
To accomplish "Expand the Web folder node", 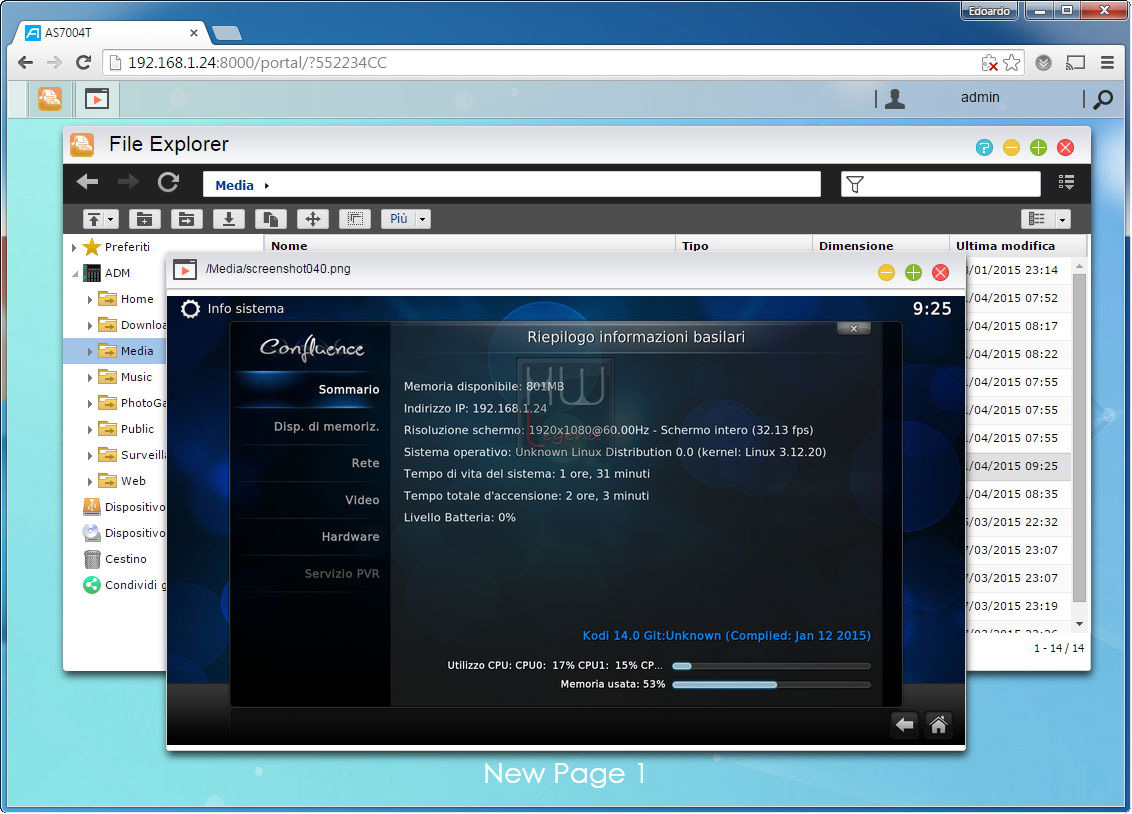I will [x=90, y=481].
